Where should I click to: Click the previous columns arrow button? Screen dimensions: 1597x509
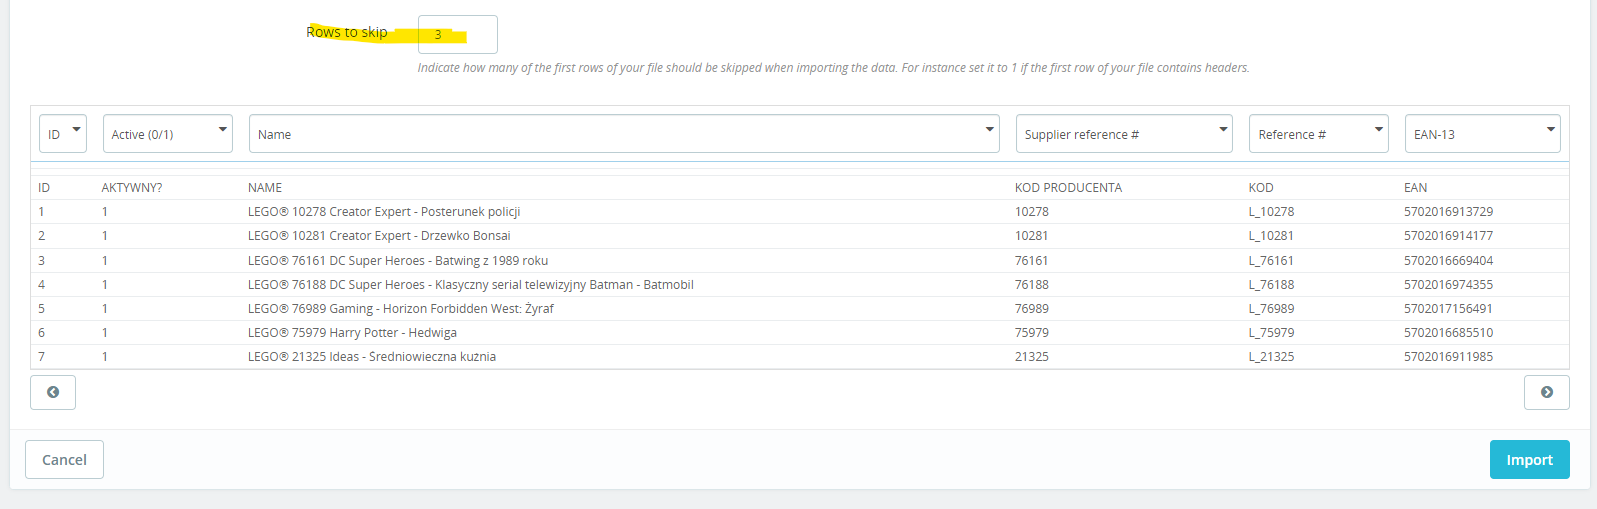pos(53,392)
